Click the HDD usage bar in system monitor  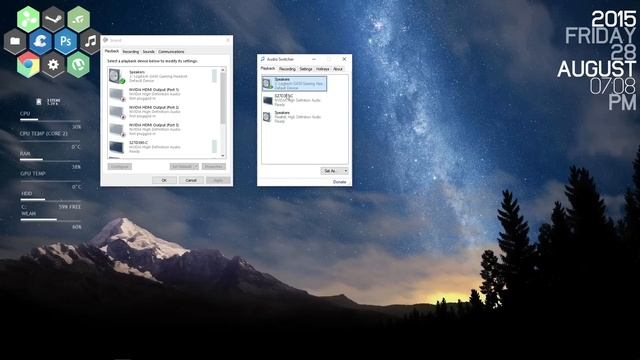(x=50, y=200)
